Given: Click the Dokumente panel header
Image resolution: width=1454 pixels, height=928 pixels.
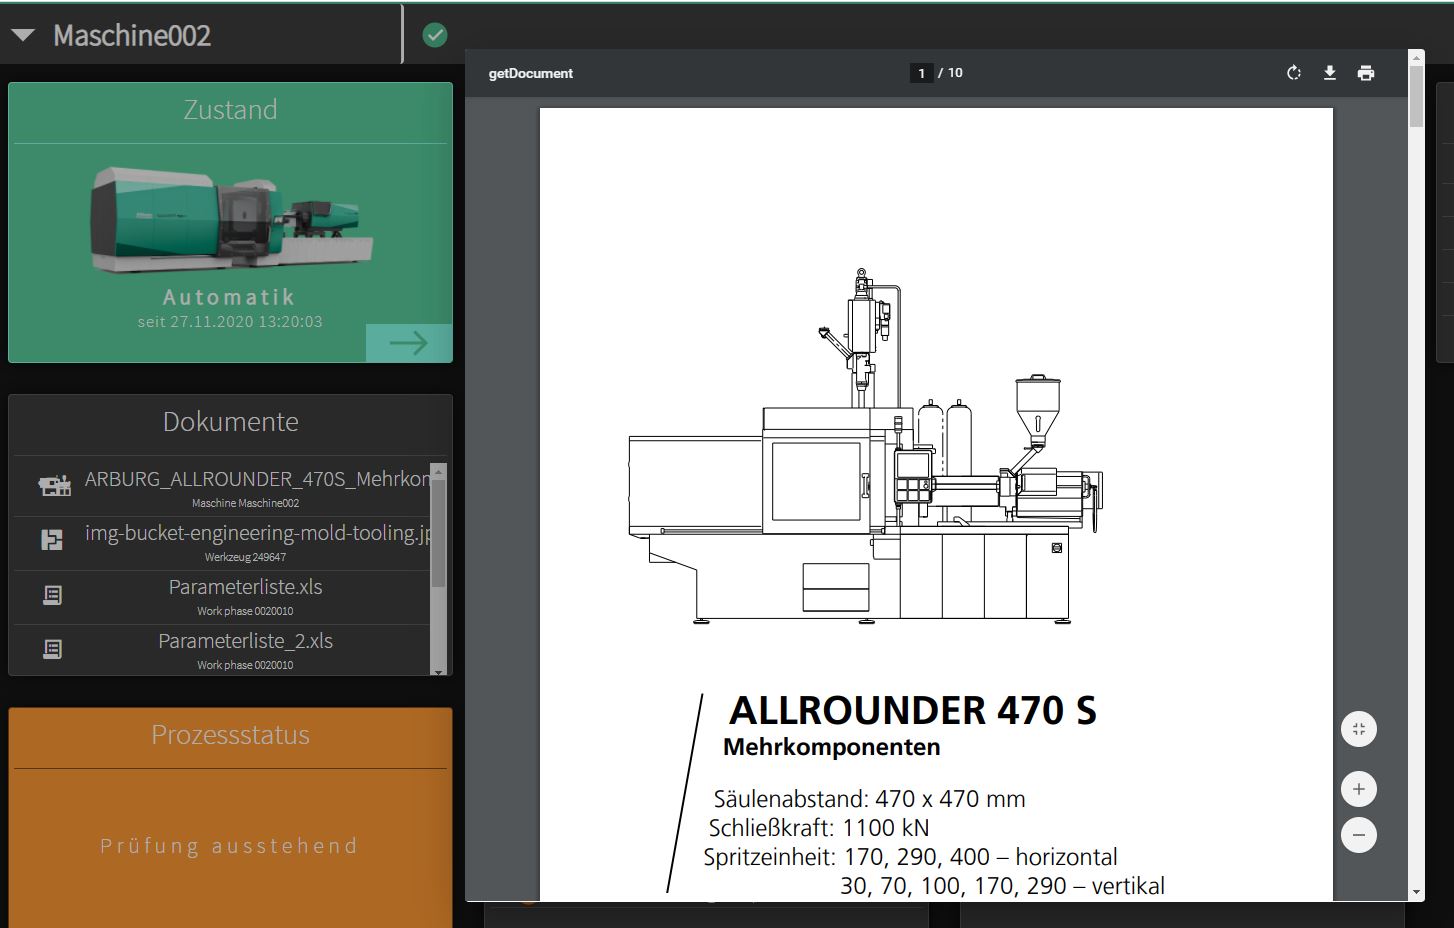Looking at the screenshot, I should (x=230, y=422).
